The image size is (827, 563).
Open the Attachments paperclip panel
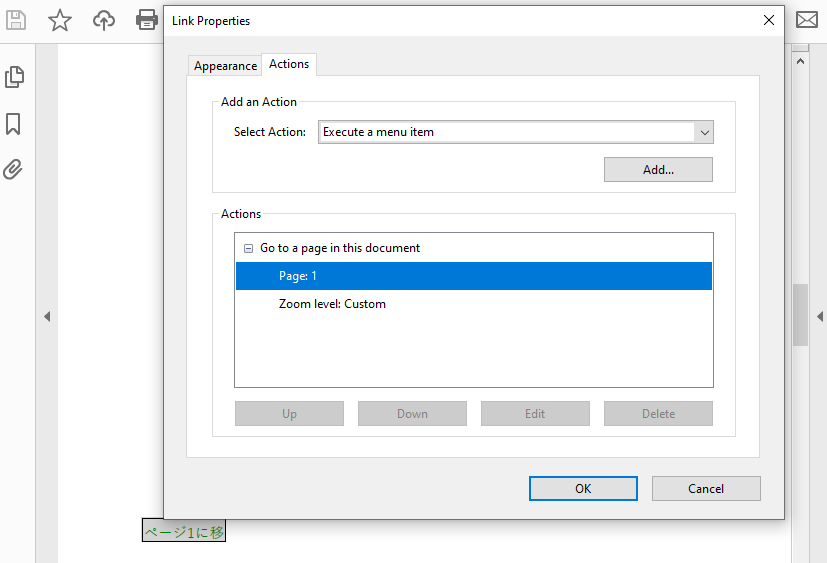click(14, 169)
